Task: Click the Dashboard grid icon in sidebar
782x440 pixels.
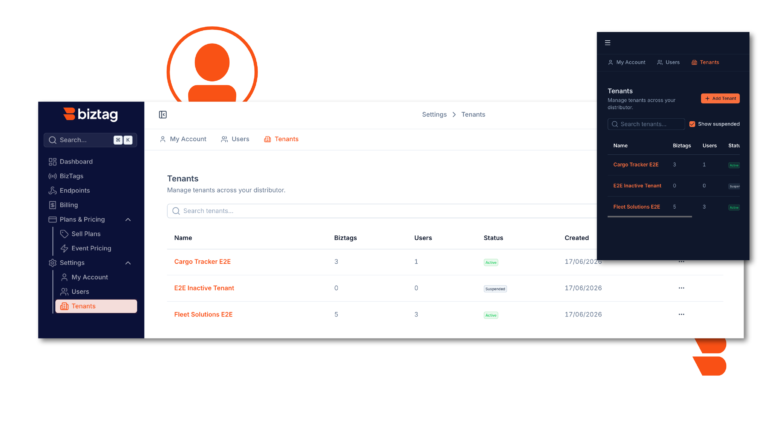Action: coord(52,162)
